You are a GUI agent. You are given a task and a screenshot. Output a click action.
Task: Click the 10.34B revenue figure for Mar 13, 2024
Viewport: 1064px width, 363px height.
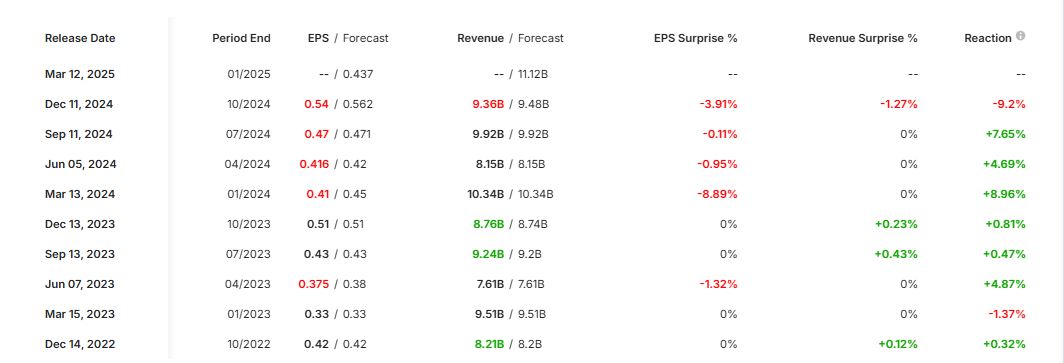[485, 194]
